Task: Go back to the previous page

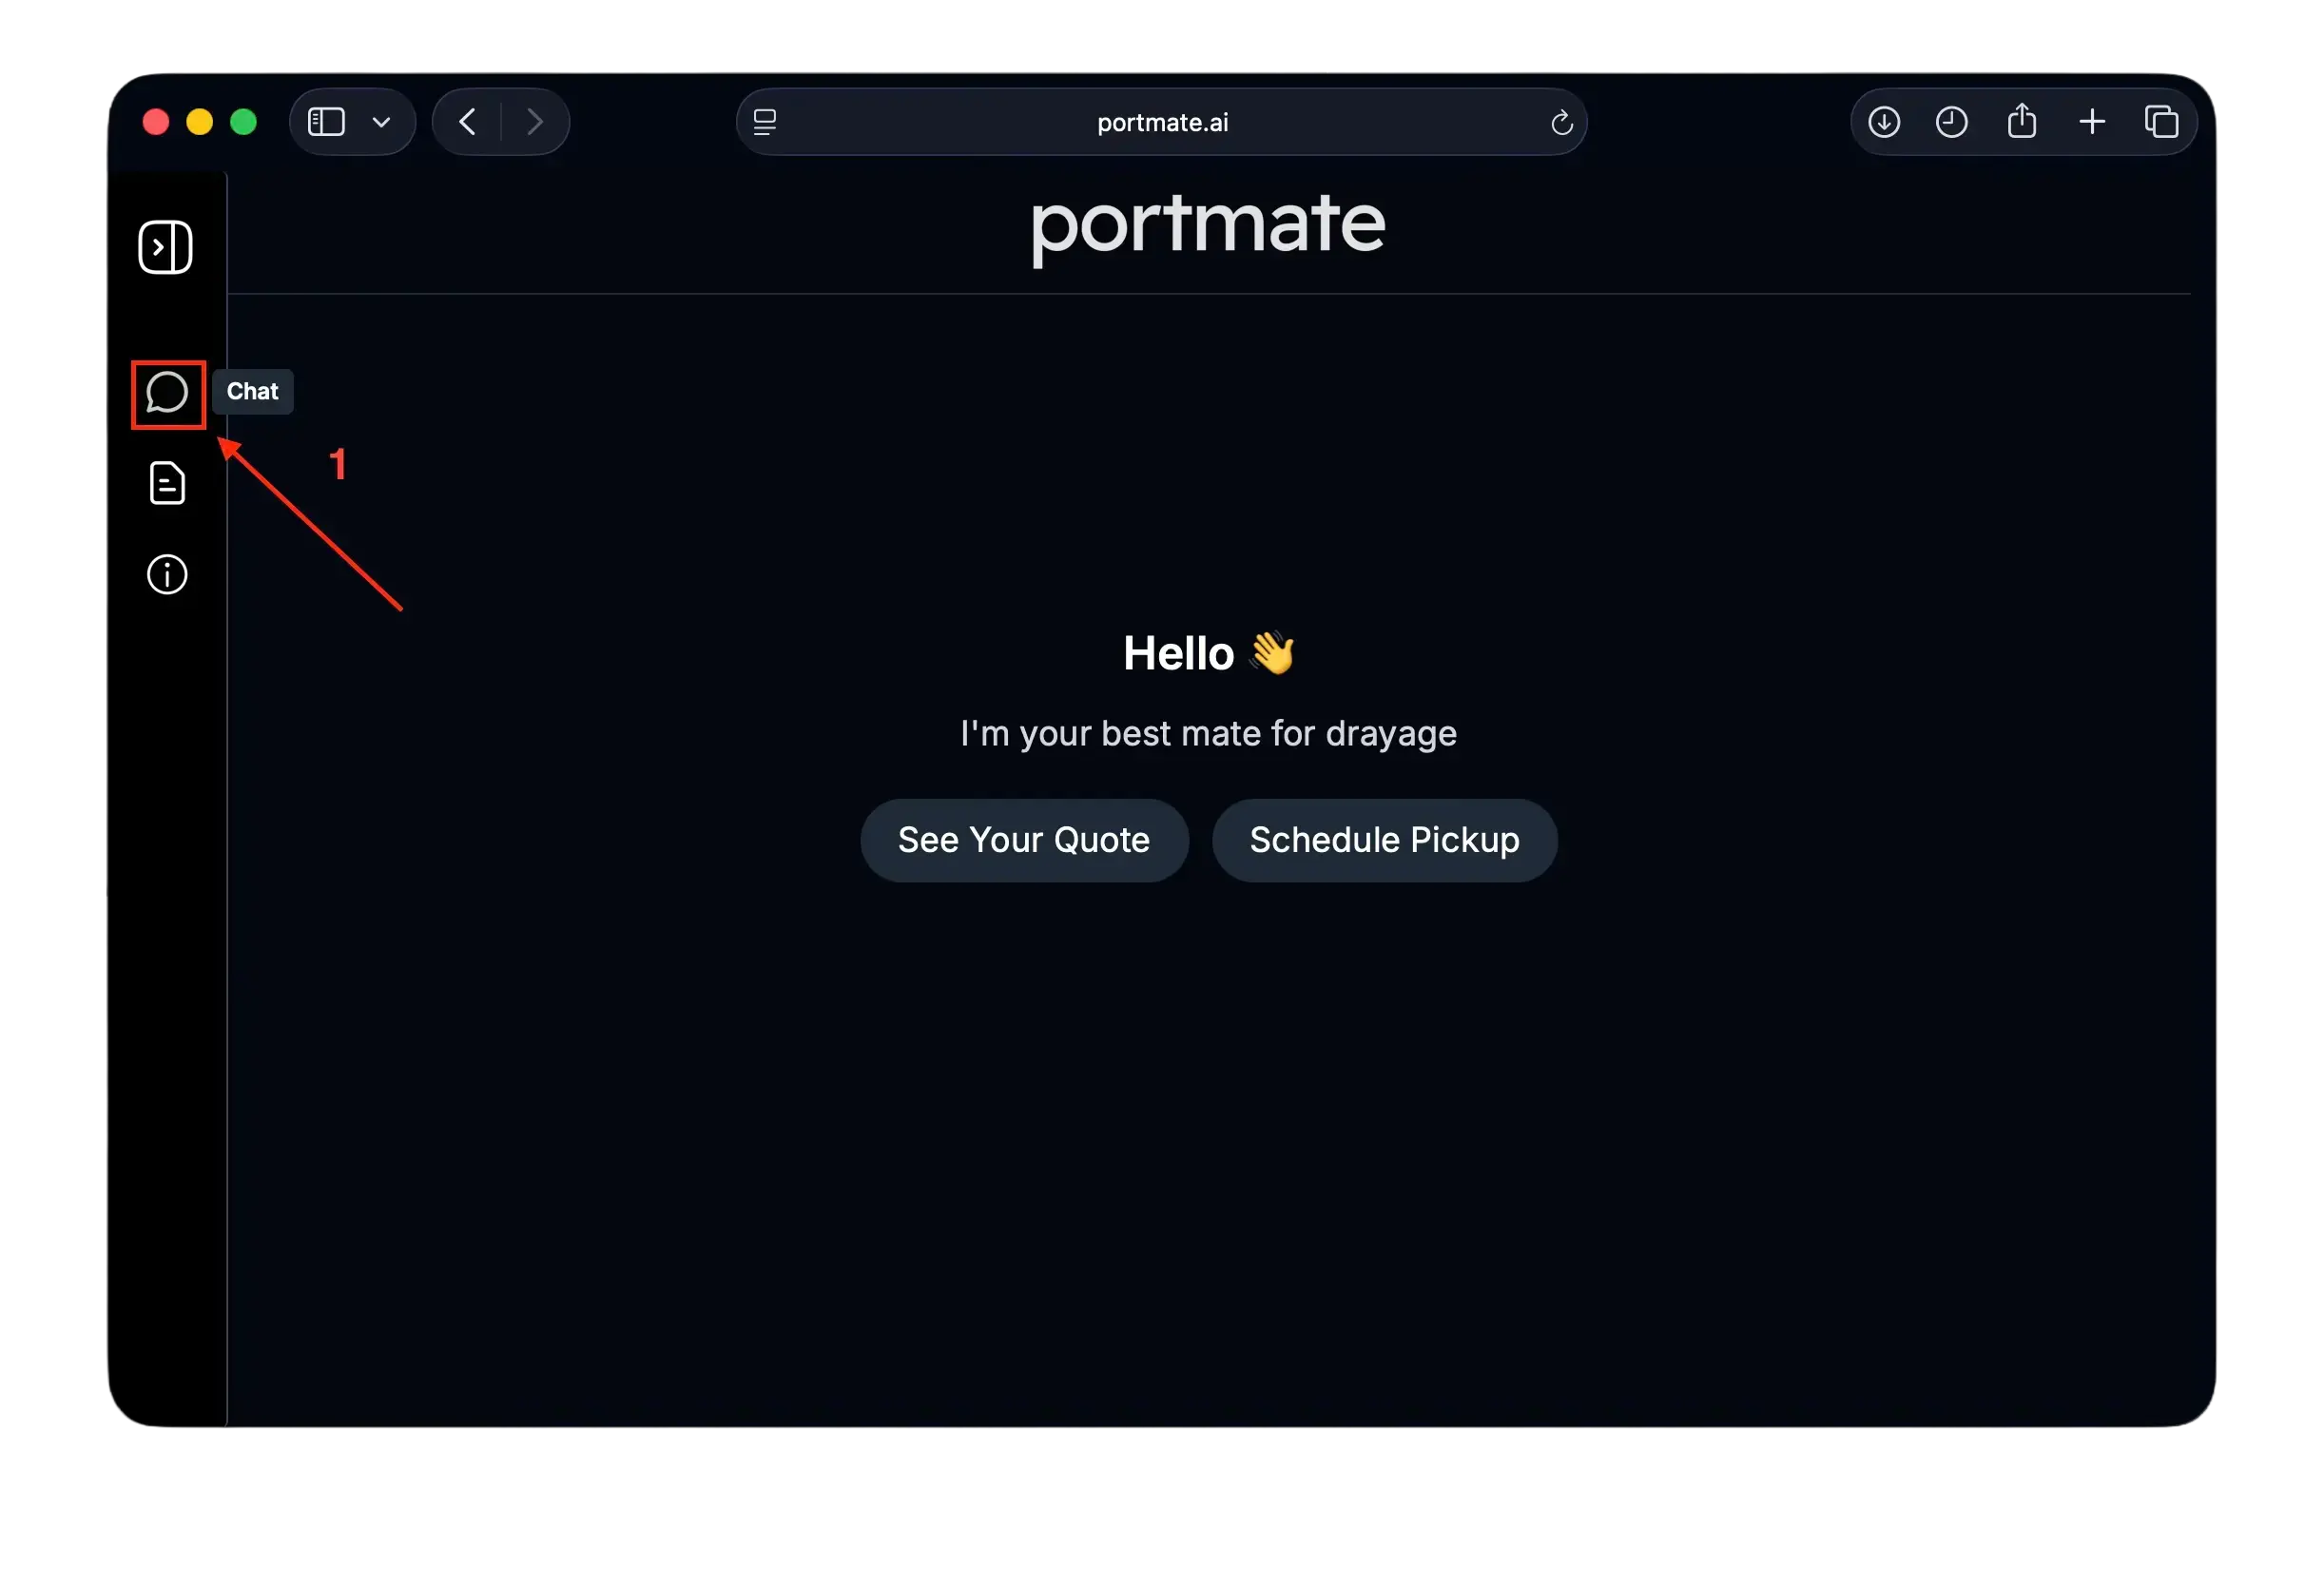Action: [x=467, y=122]
